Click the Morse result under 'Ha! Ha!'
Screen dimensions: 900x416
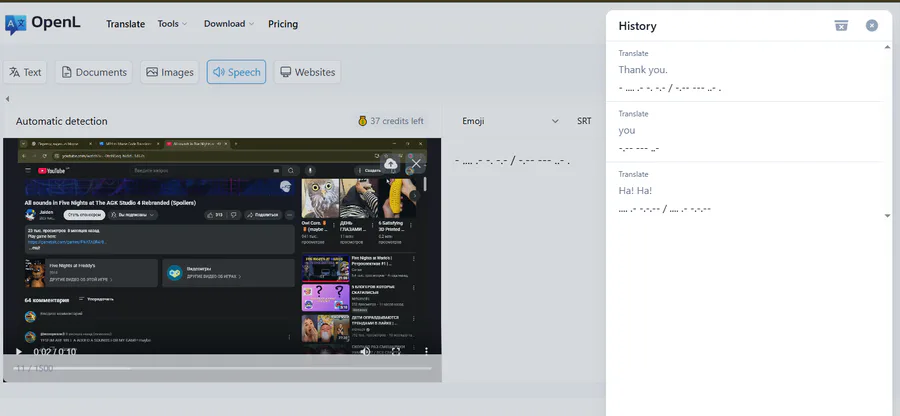click(665, 209)
